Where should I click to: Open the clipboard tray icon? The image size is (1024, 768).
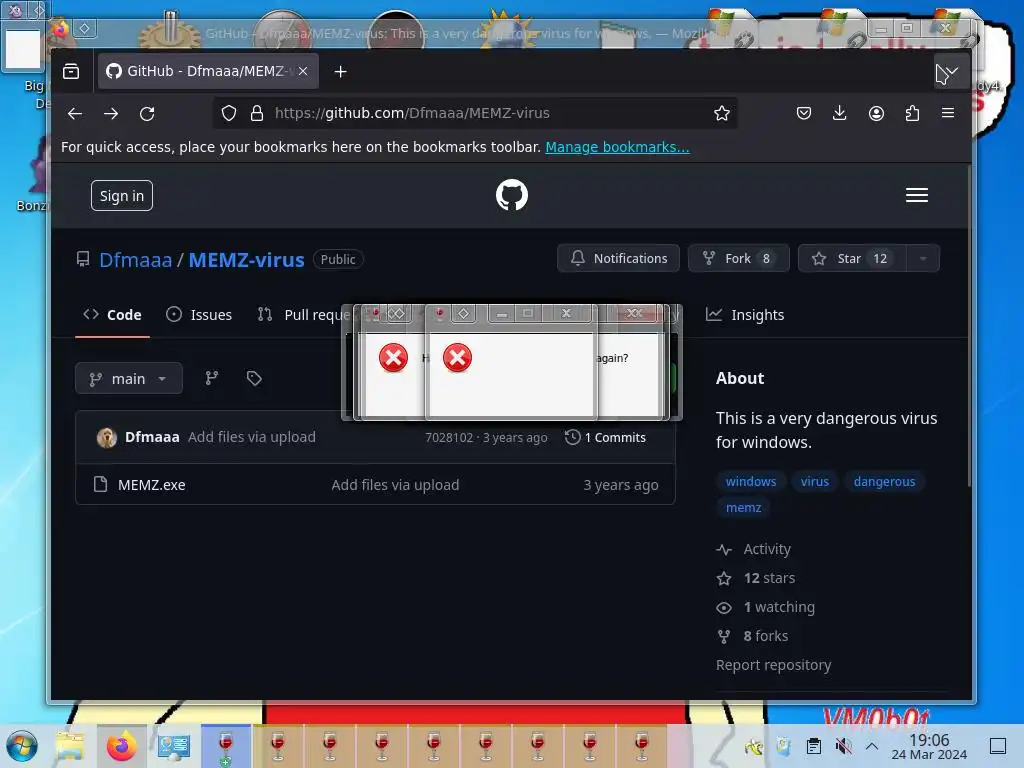pyautogui.click(x=814, y=746)
